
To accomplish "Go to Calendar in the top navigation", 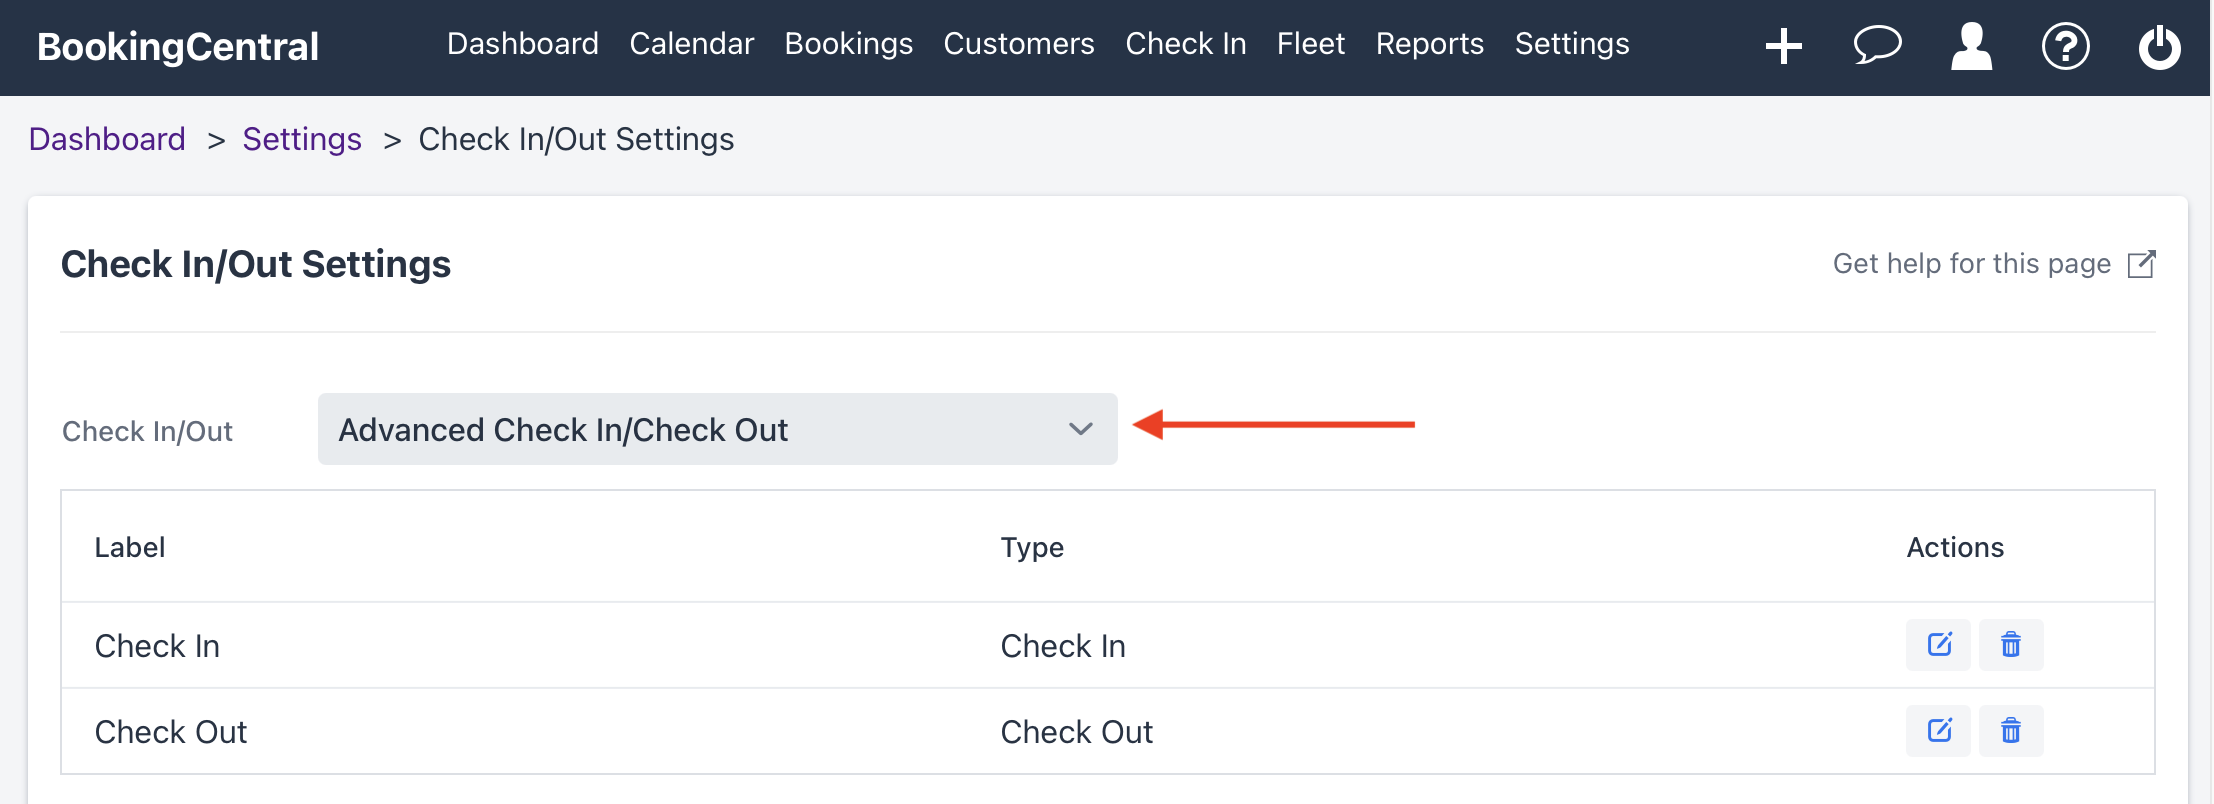I will click(691, 44).
